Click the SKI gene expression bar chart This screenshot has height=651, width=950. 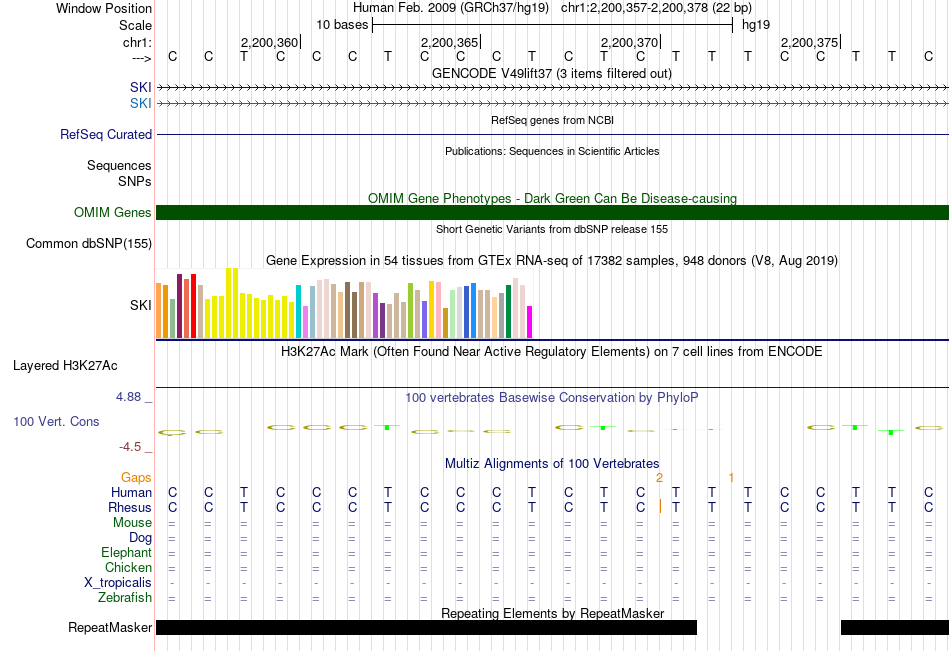(344, 305)
